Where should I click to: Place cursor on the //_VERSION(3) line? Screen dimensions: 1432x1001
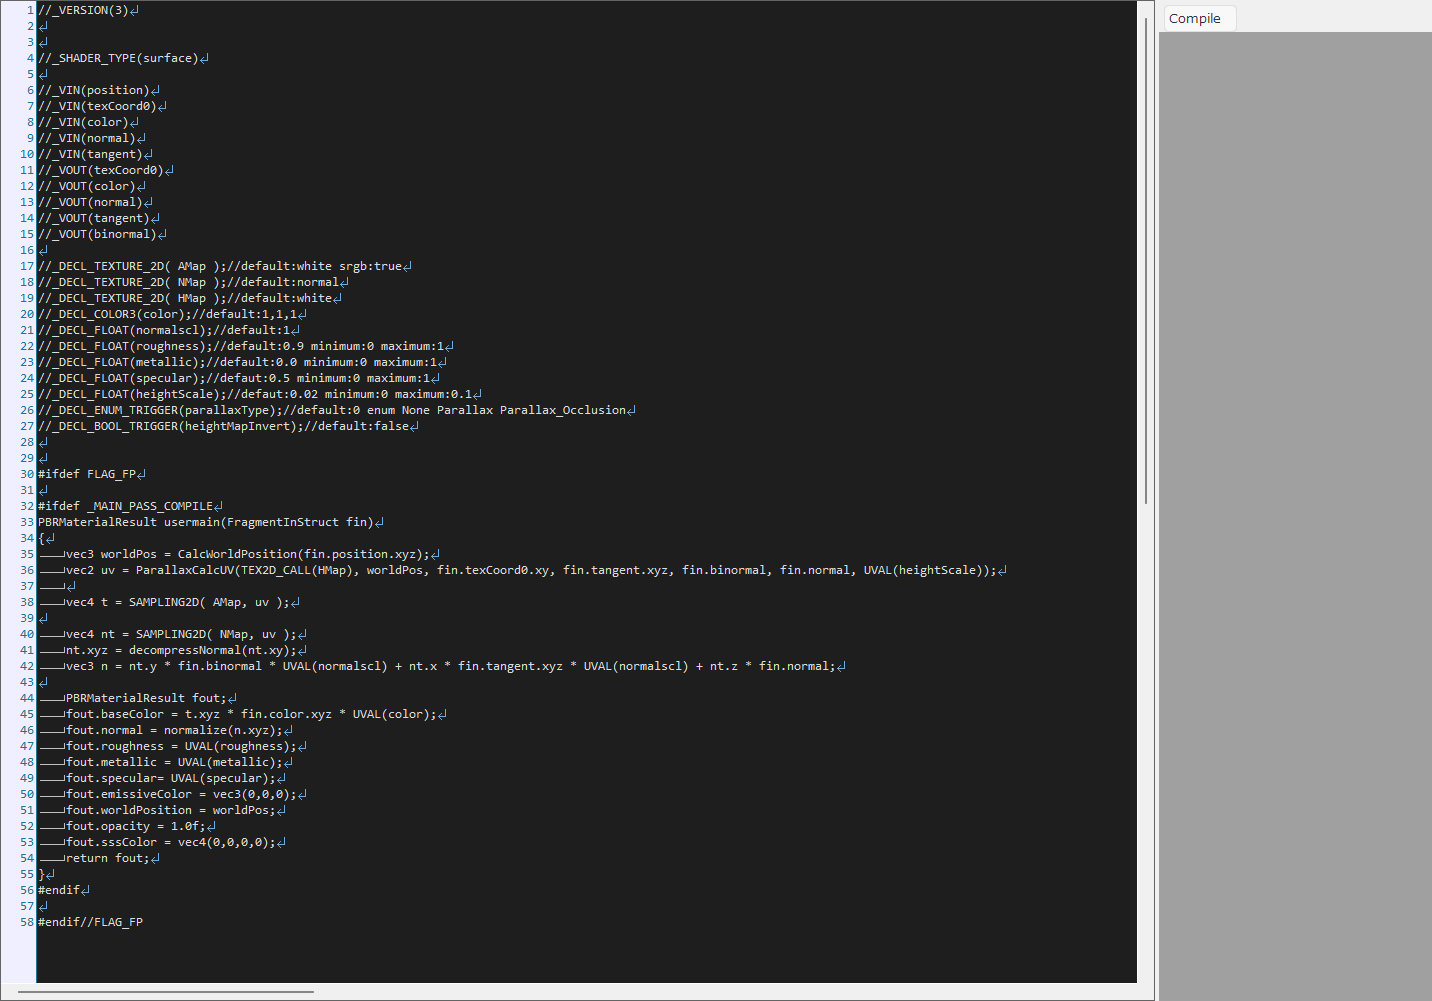coord(83,10)
